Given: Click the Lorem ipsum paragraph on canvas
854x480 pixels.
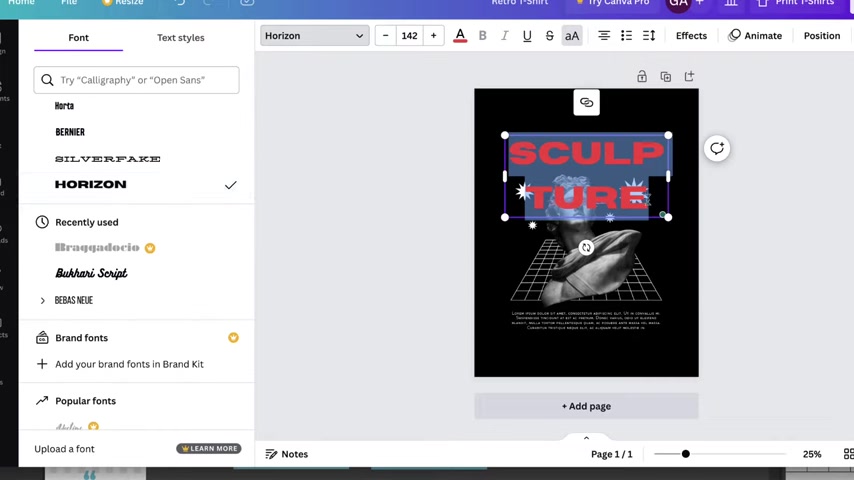Looking at the screenshot, I should 586,320.
